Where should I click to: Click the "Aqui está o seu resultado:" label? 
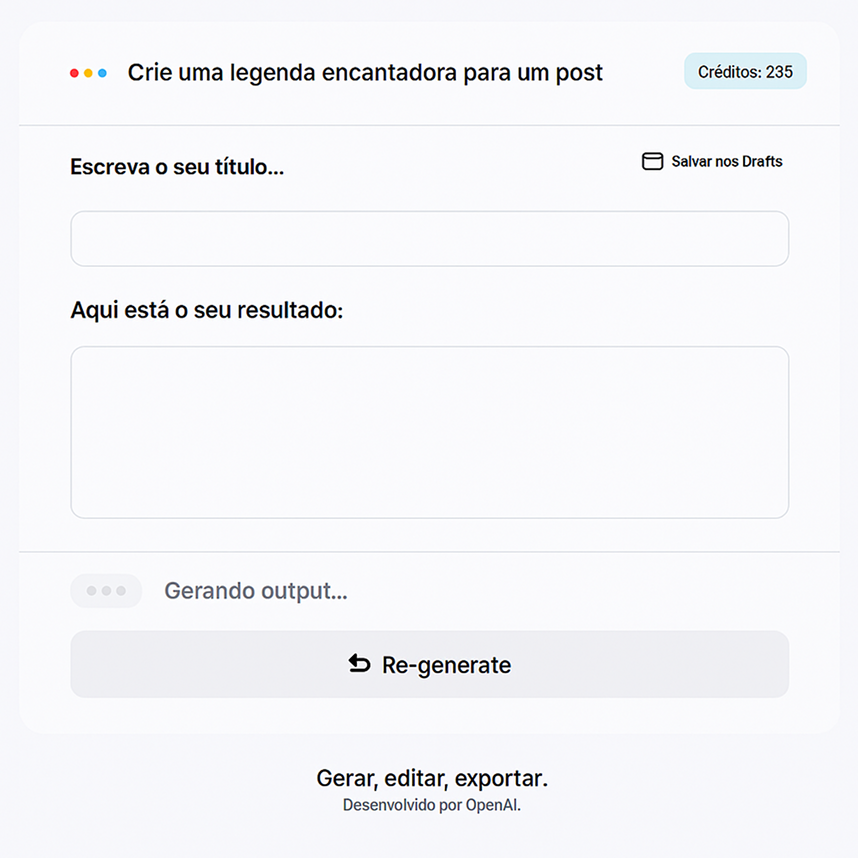pos(206,310)
